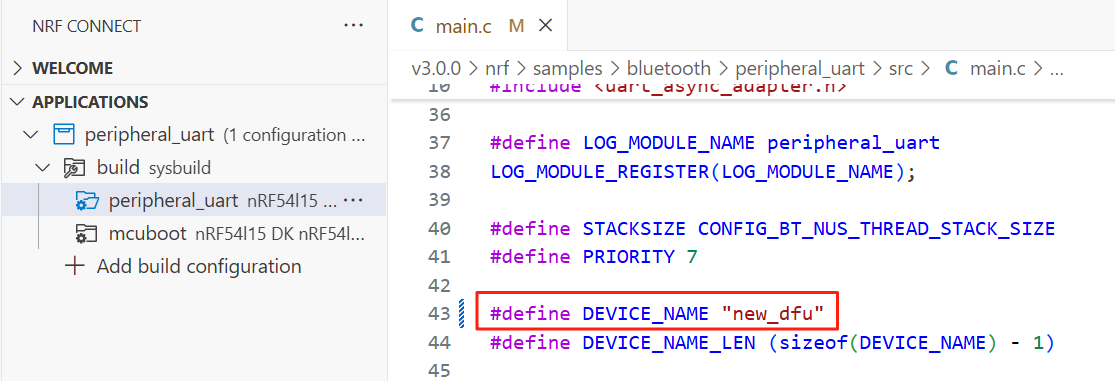Collapse the build sysbuild node
1115x381 pixels.
tap(43, 168)
